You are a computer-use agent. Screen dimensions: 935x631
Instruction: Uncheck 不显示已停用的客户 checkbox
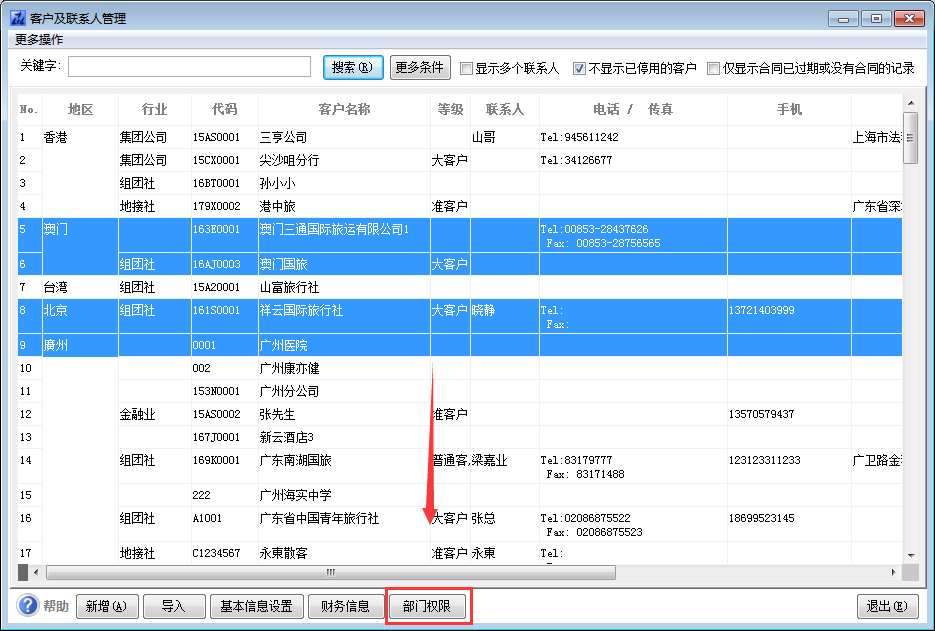click(x=580, y=69)
